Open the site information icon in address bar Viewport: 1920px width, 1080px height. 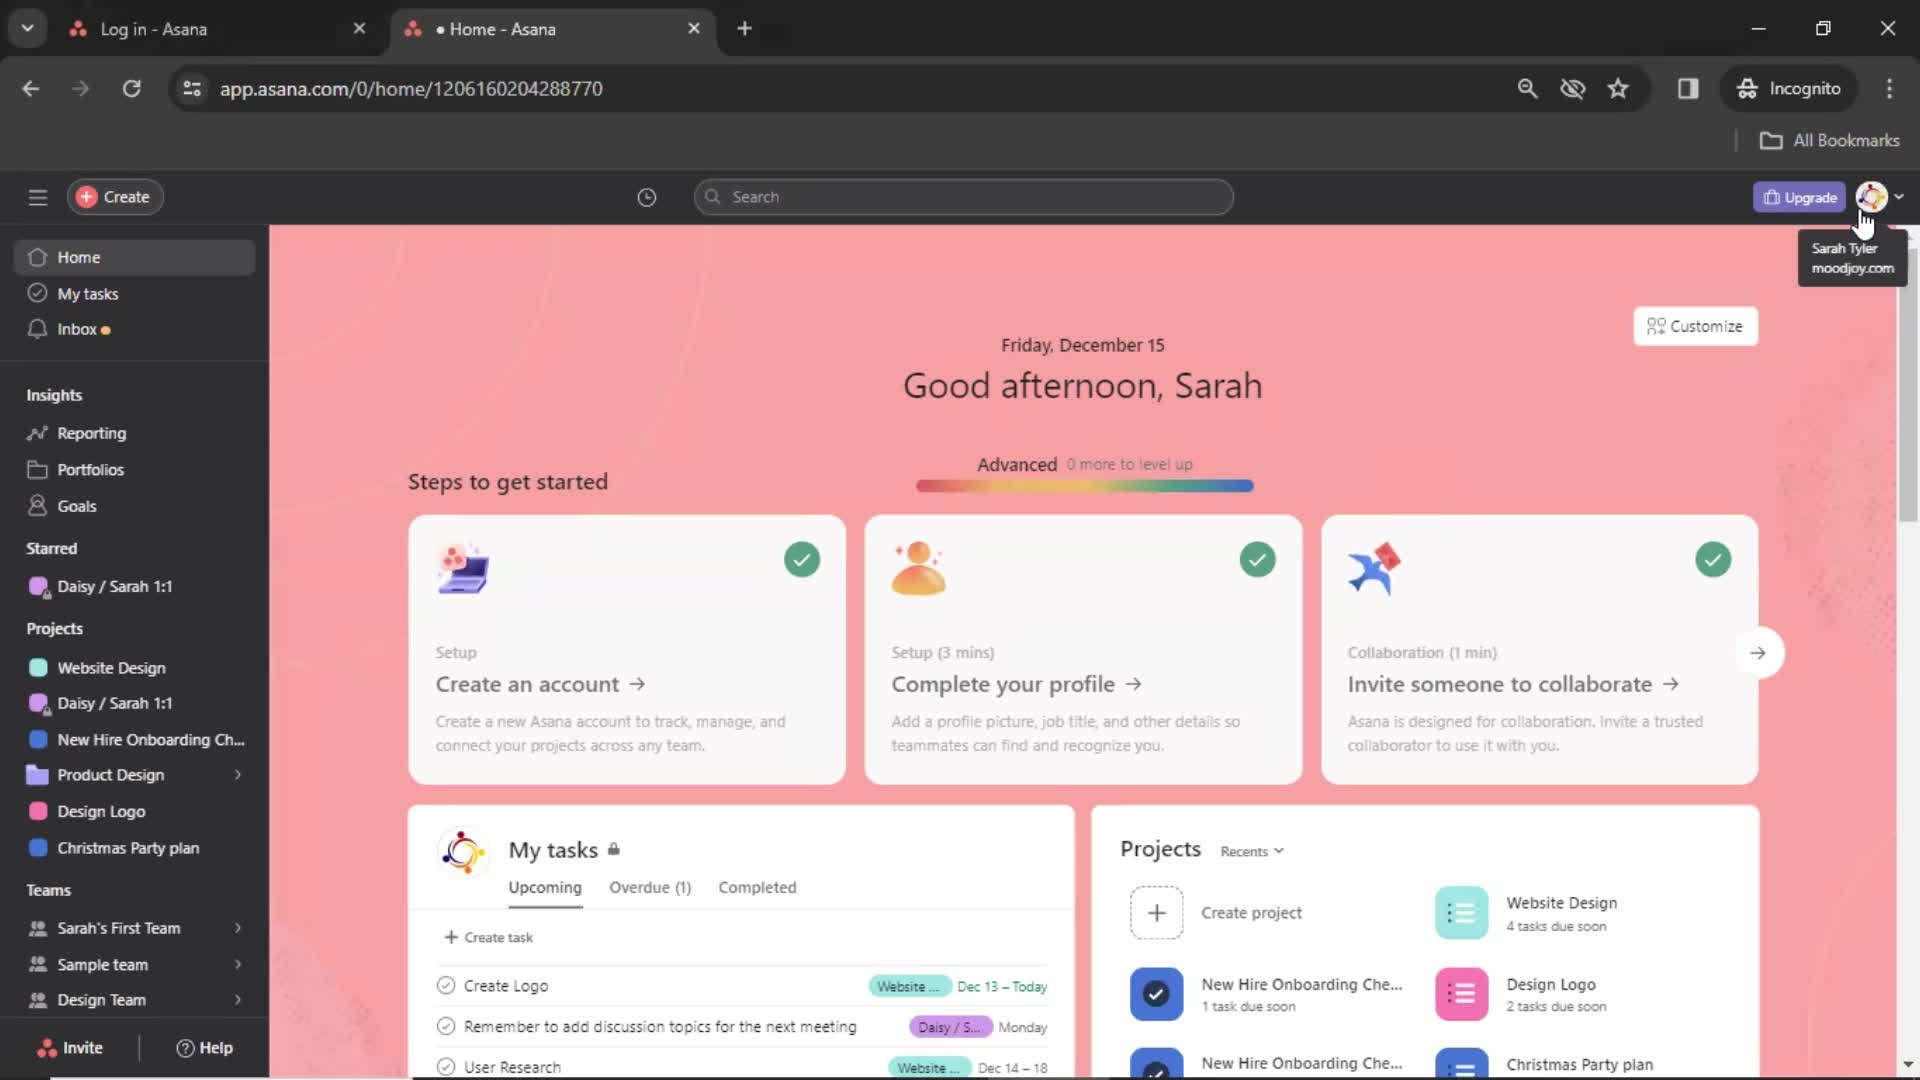coord(192,88)
